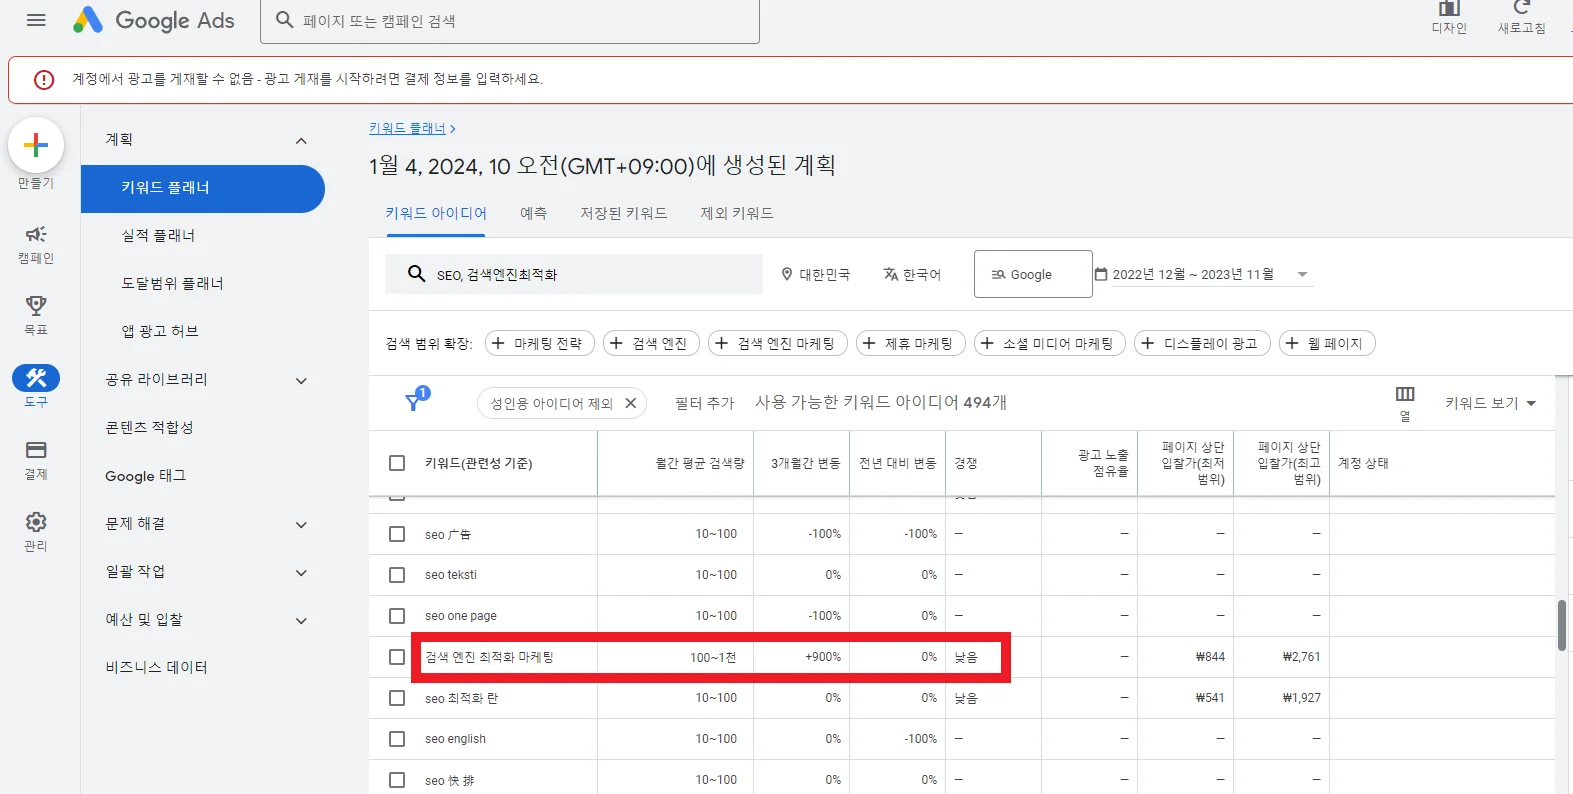Viewport: 1573px width, 794px height.
Task: Switch to 제외 키워드 tab
Action: [x=737, y=213]
